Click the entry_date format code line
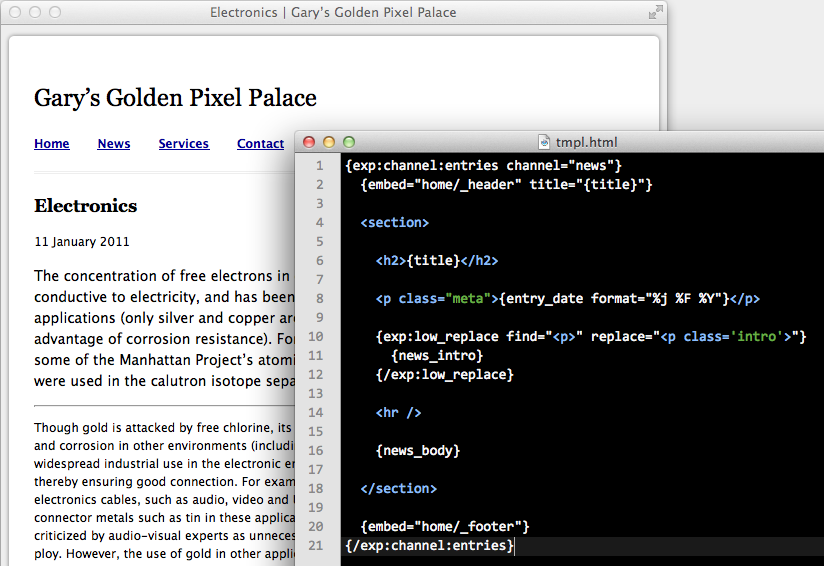 tap(568, 299)
